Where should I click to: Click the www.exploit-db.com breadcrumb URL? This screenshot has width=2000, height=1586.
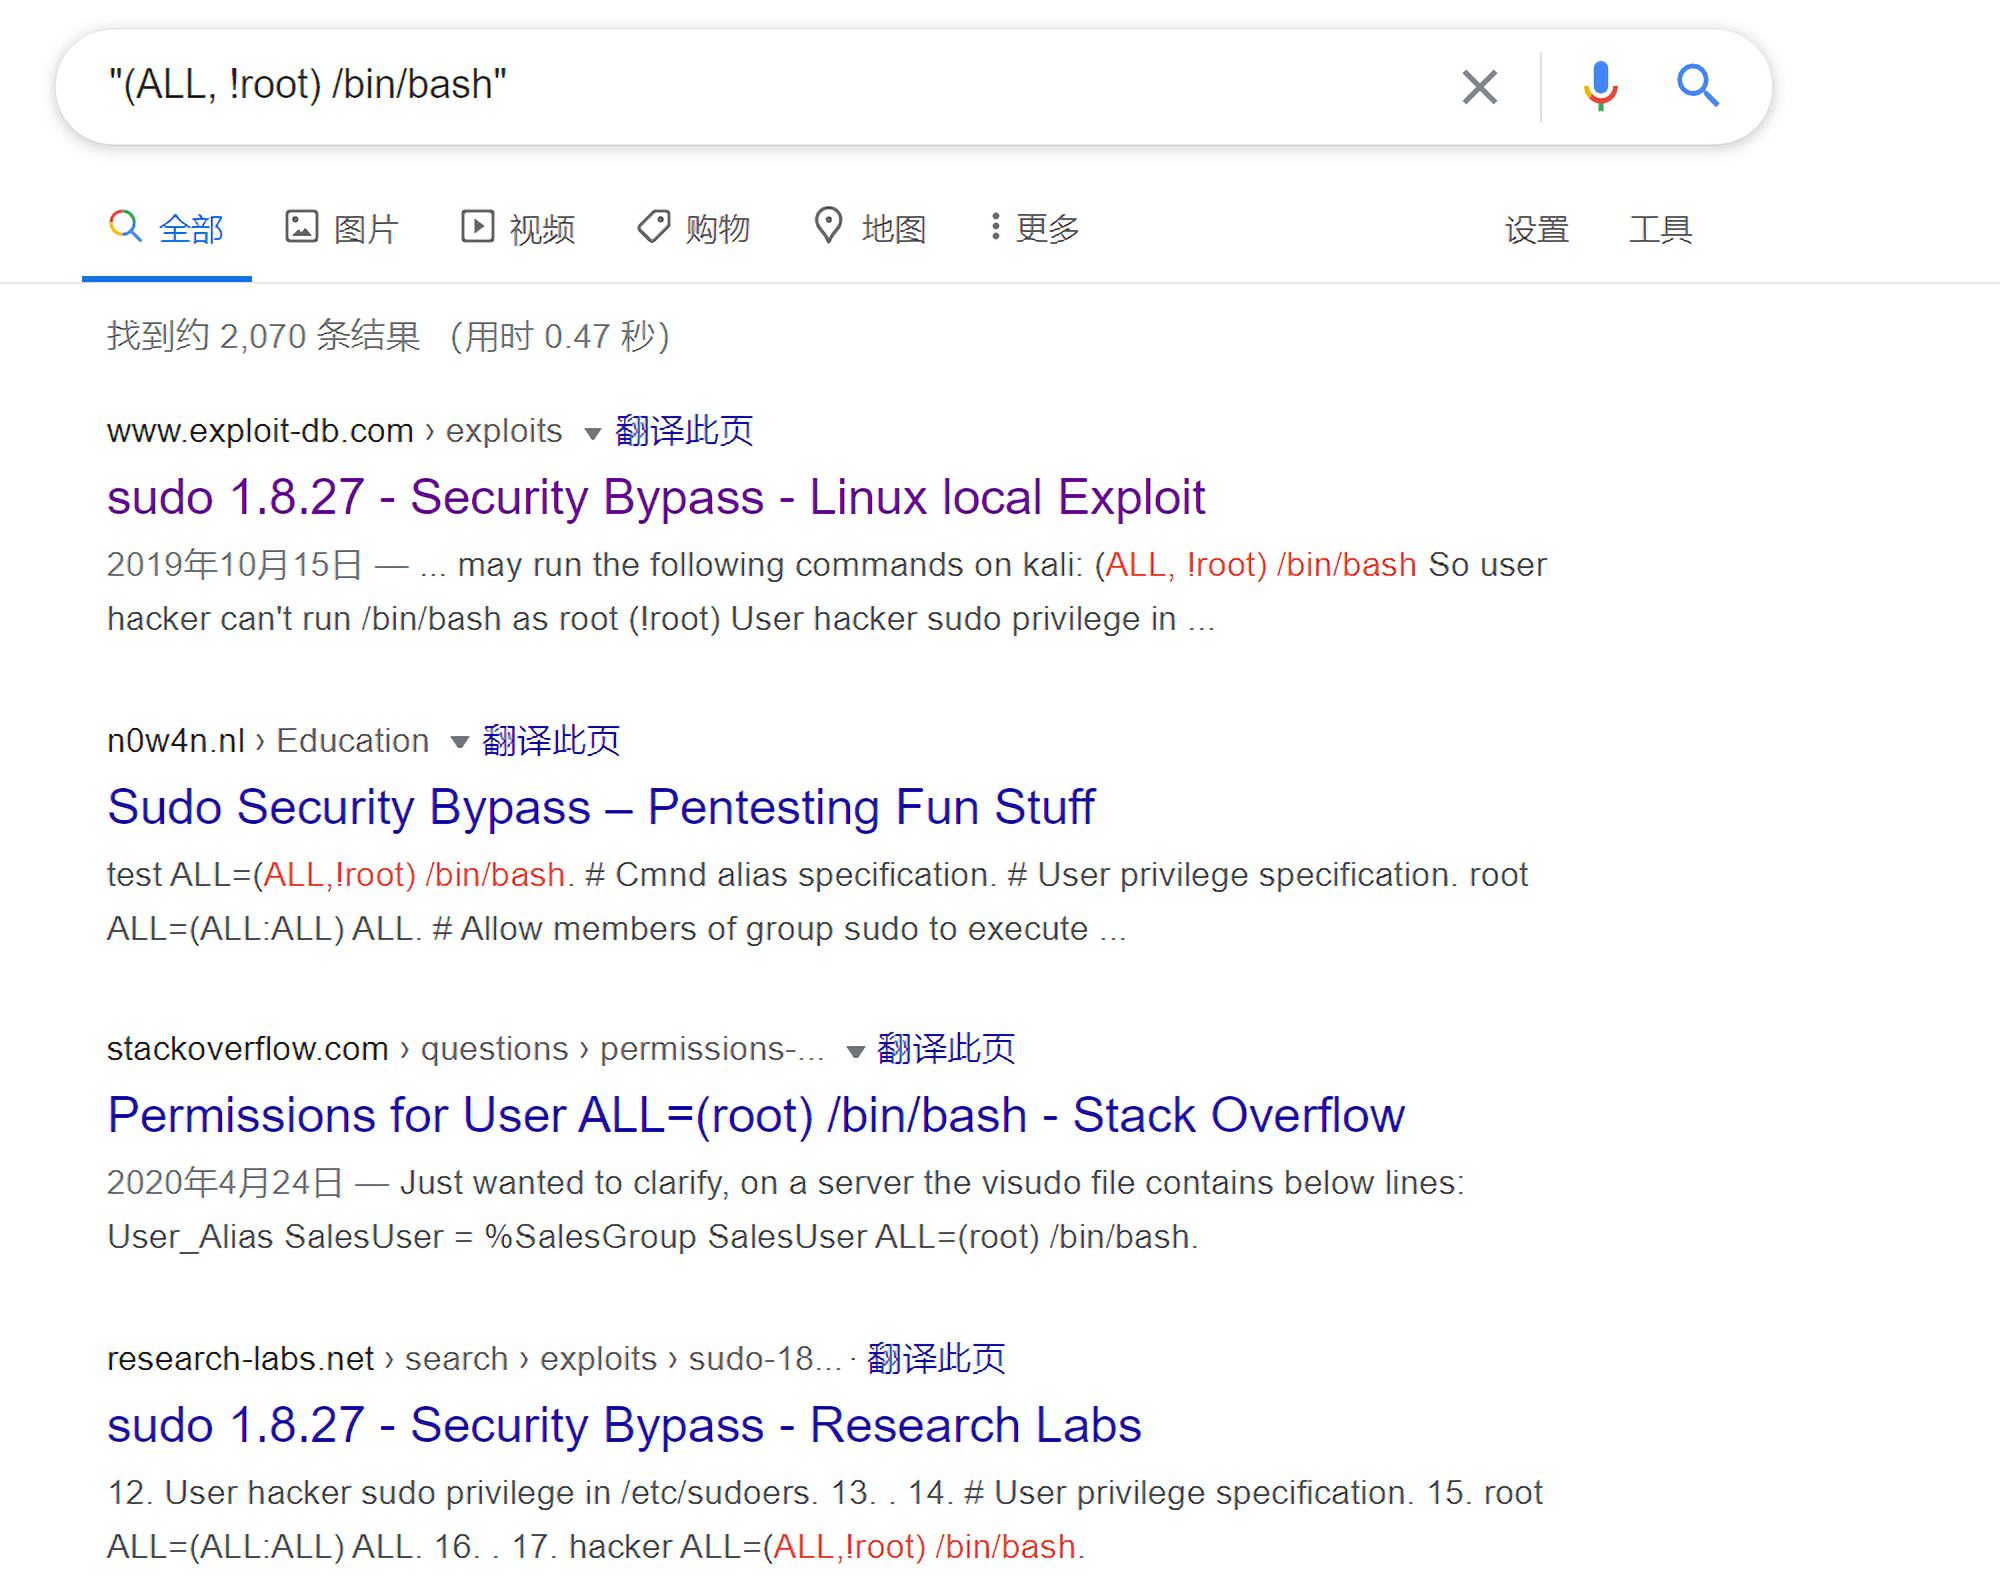click(x=335, y=431)
